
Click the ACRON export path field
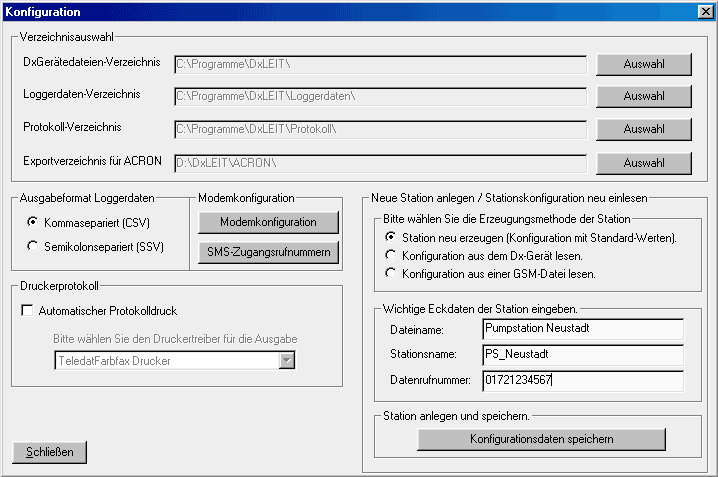click(x=380, y=163)
